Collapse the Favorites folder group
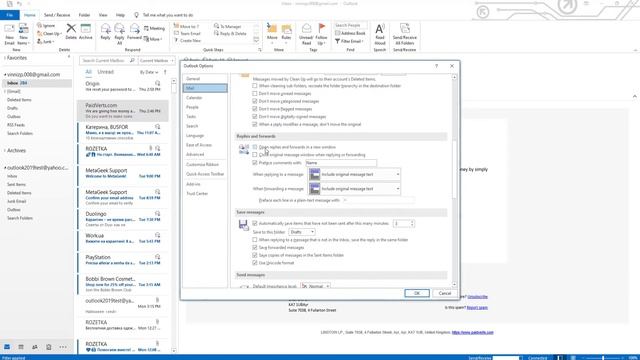The width and height of the screenshot is (640, 360). coord(5,58)
